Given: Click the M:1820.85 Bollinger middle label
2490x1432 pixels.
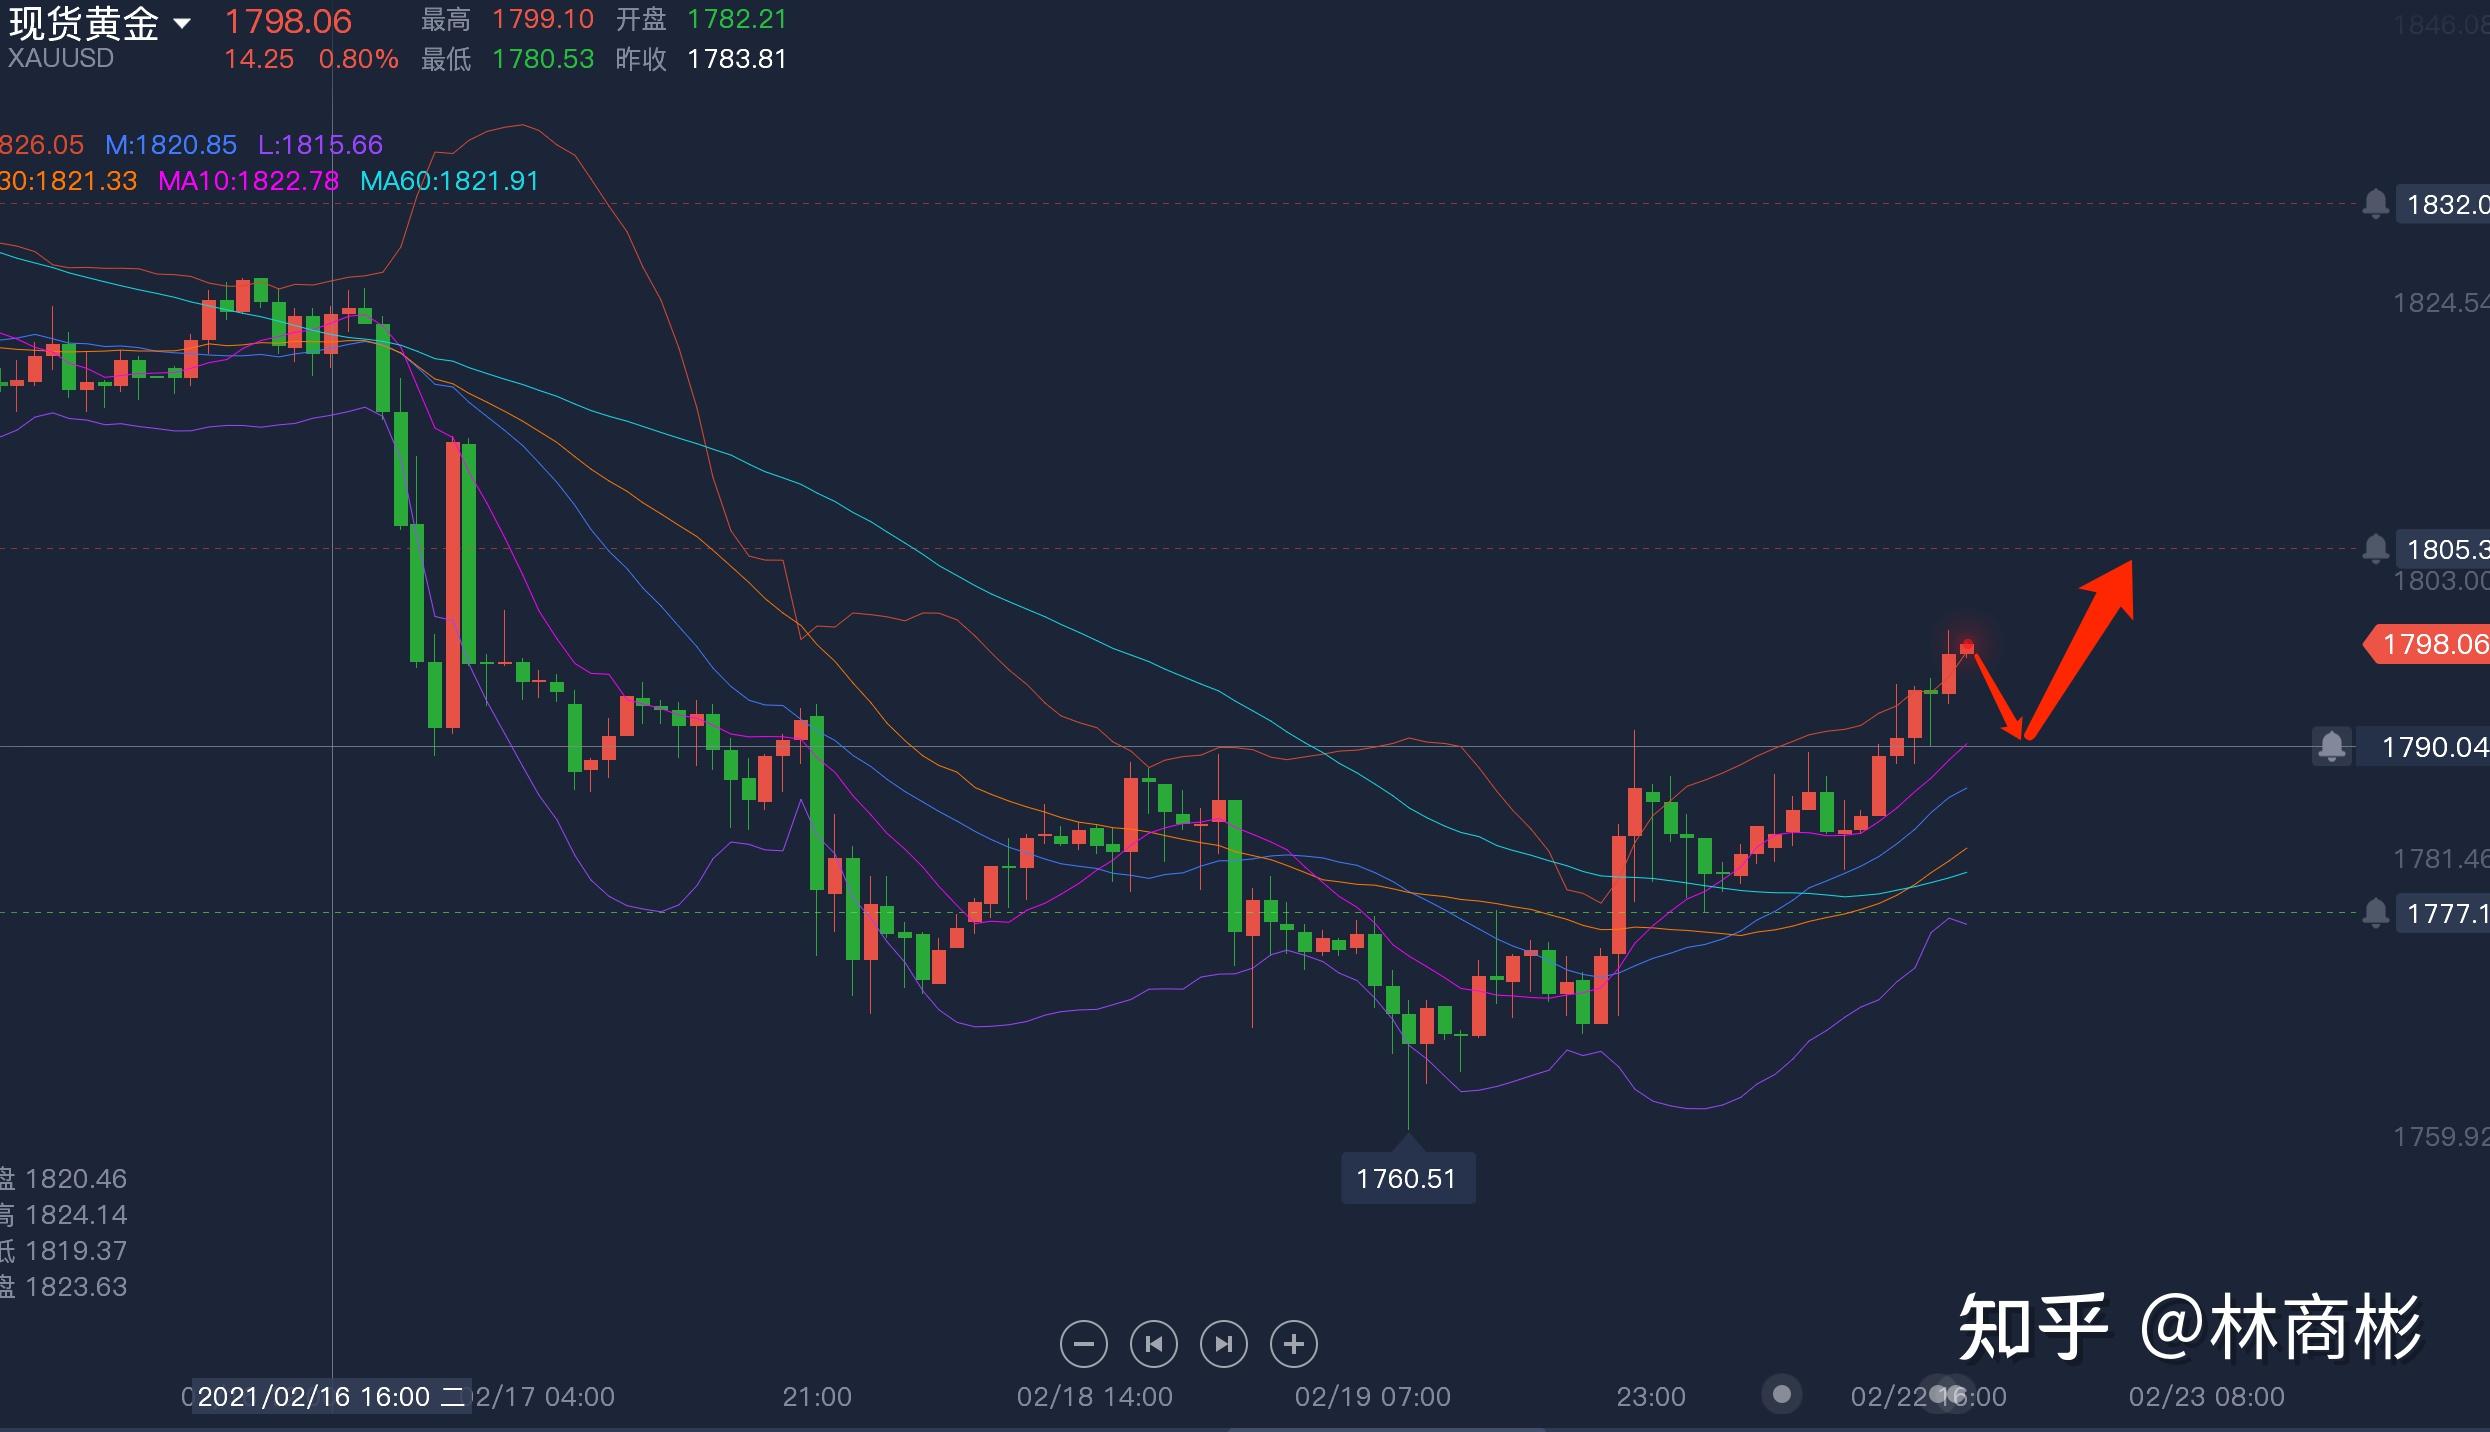Looking at the screenshot, I should pos(171,145).
